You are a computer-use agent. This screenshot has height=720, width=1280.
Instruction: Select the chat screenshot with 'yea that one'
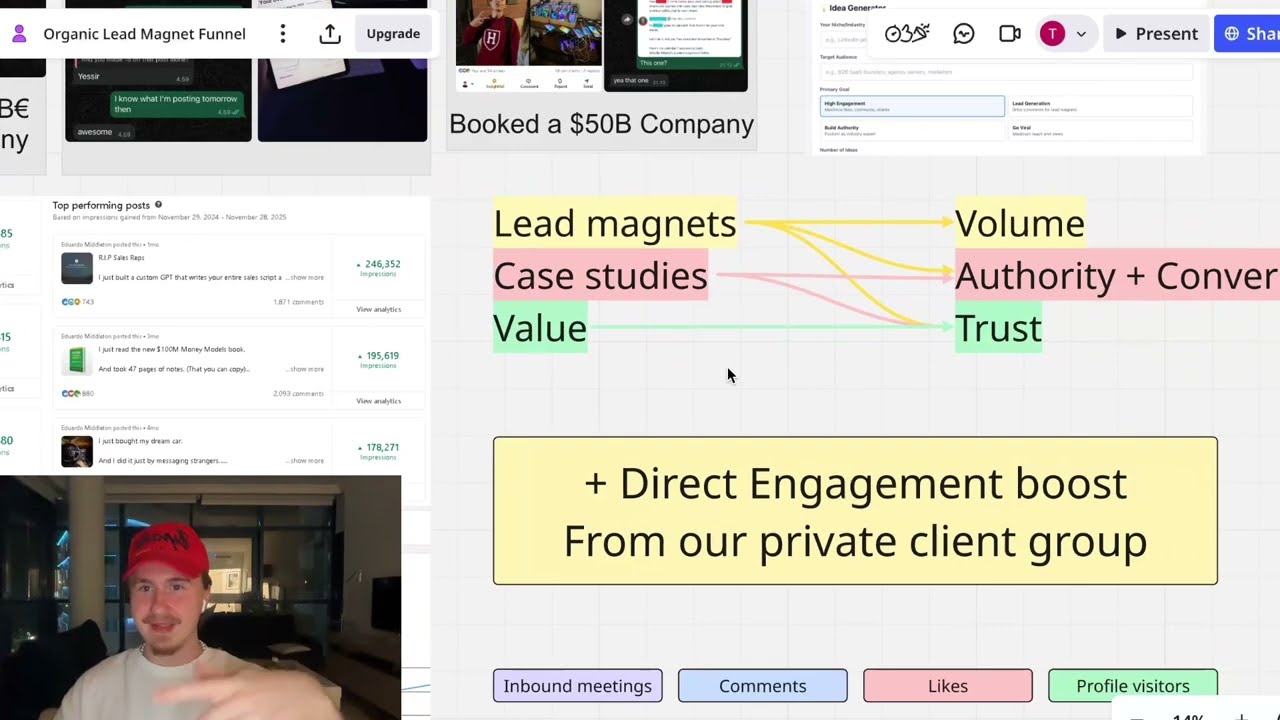coord(675,46)
